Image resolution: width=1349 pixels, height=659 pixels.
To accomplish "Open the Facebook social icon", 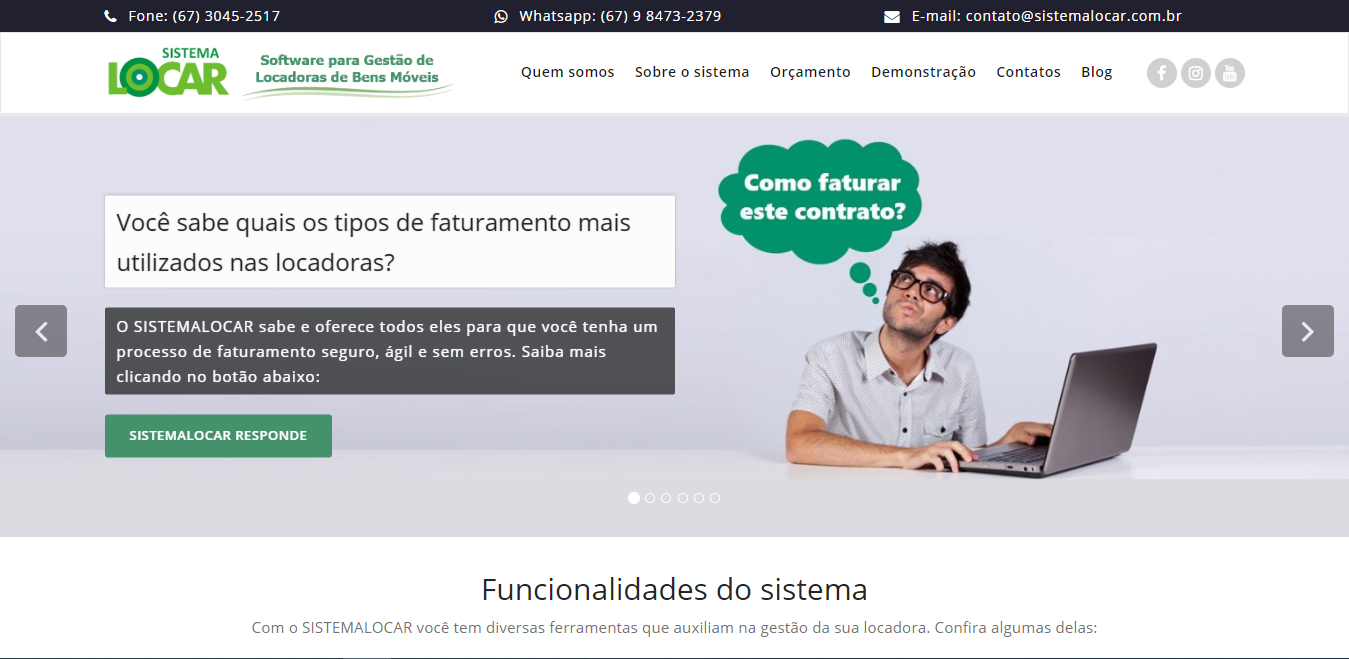I will pyautogui.click(x=1161, y=73).
